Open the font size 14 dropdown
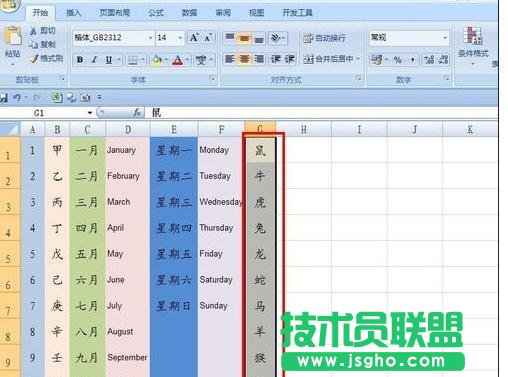 tap(180, 38)
